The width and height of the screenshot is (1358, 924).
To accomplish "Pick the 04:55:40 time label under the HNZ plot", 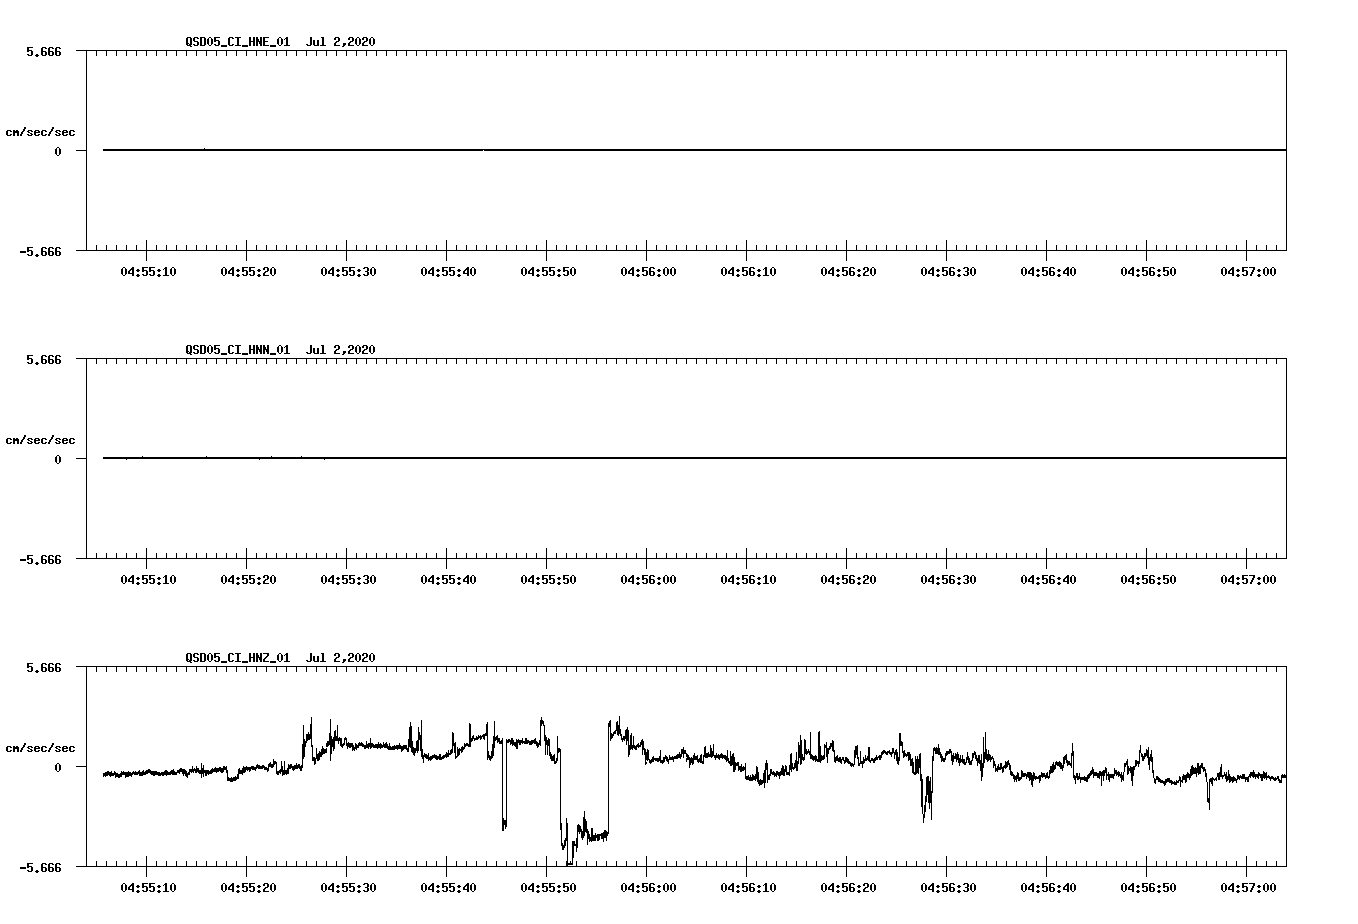I will point(448,887).
